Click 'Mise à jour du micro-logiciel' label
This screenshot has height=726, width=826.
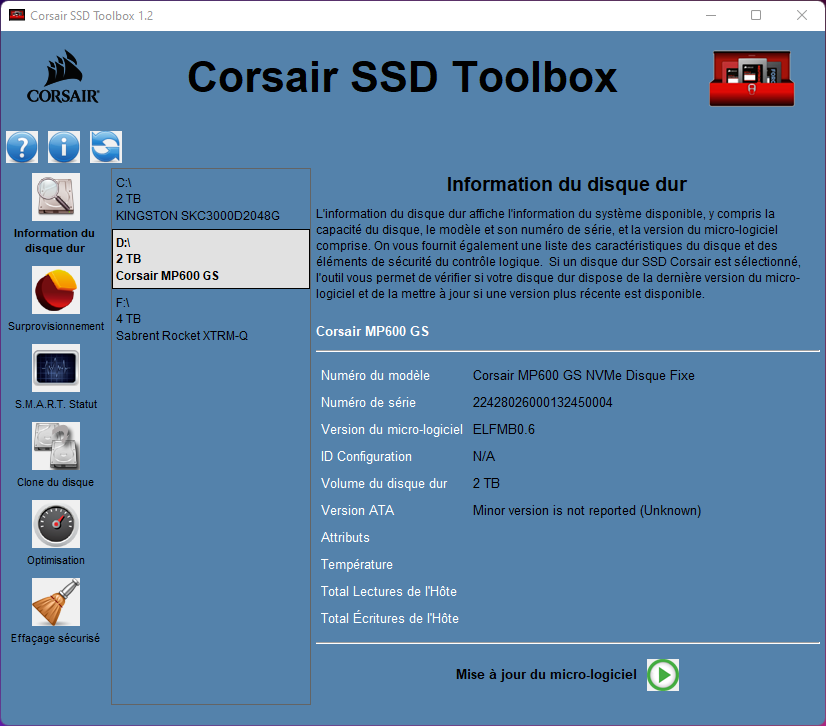coord(546,675)
